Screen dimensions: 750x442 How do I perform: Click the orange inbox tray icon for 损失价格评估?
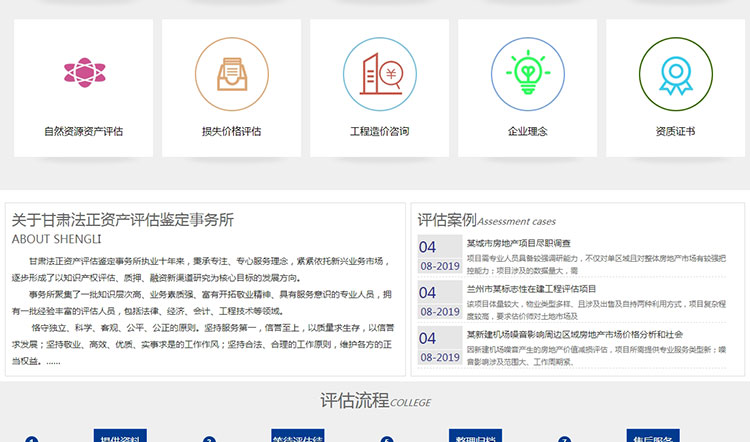tap(231, 72)
